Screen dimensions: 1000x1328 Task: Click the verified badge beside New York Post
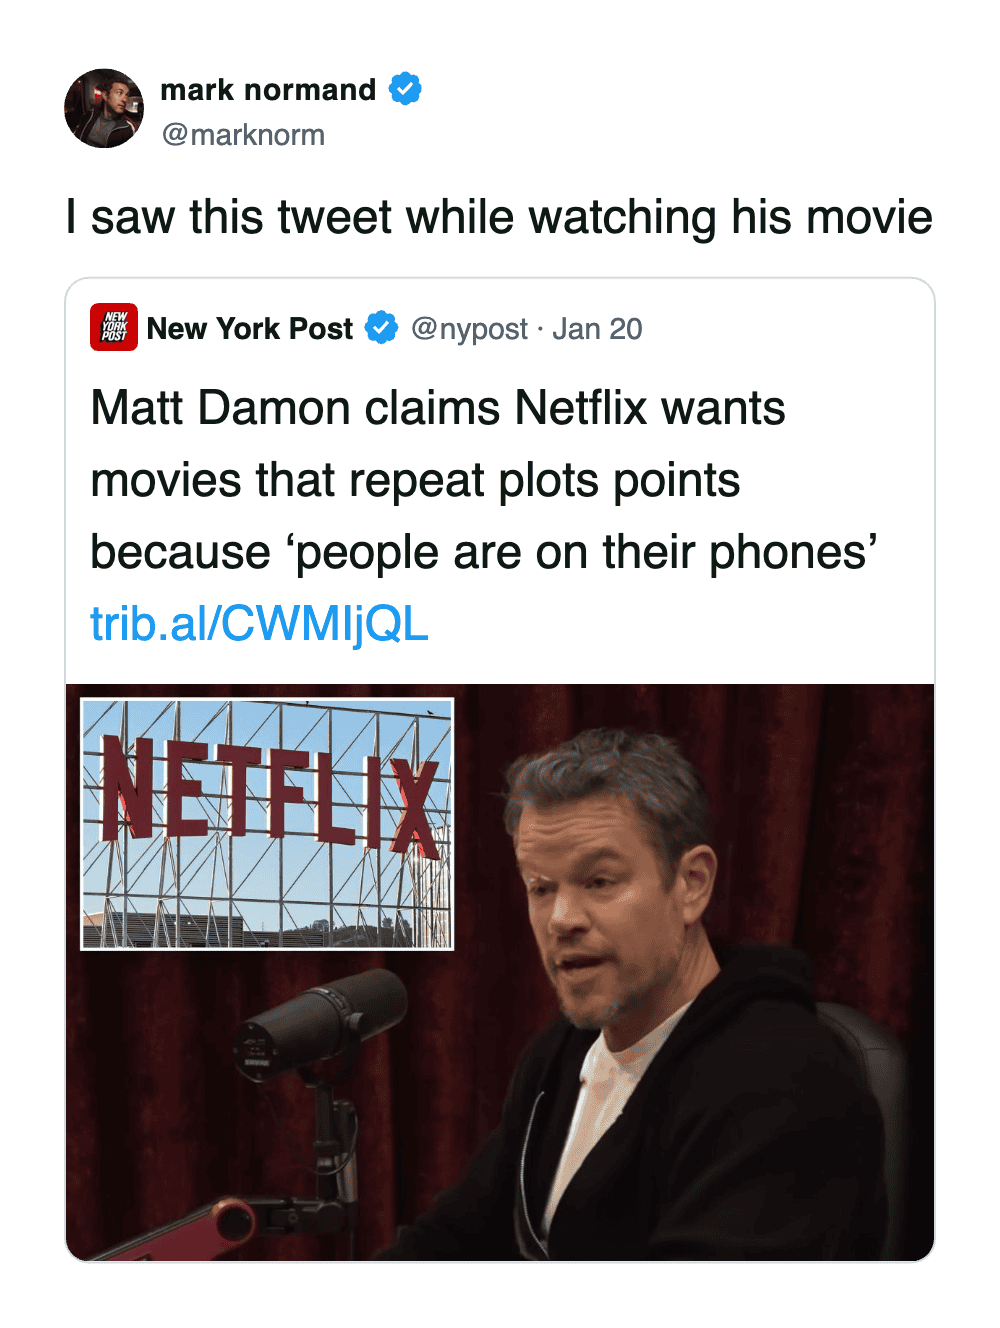[381, 328]
